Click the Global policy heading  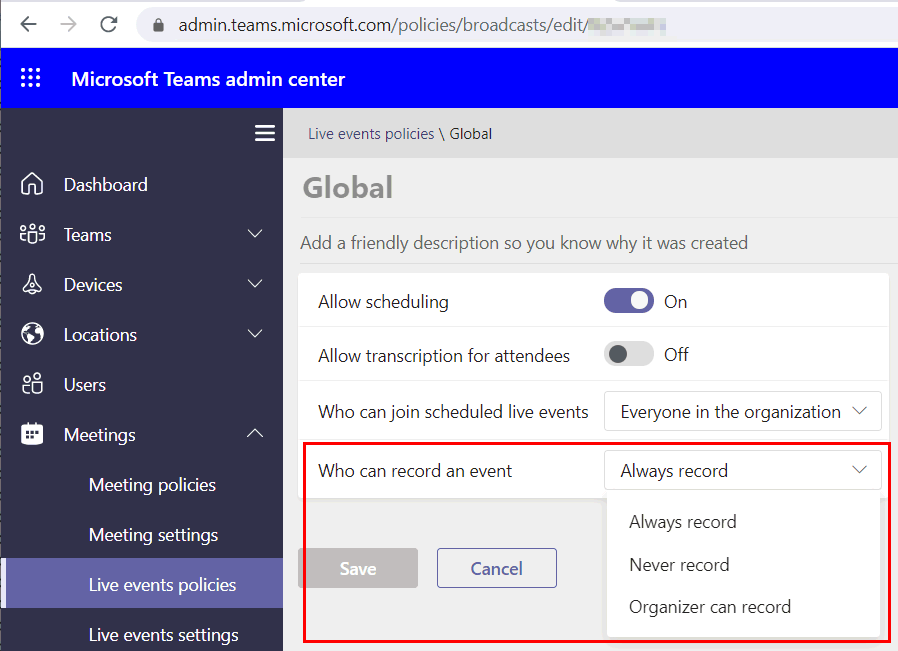(348, 187)
